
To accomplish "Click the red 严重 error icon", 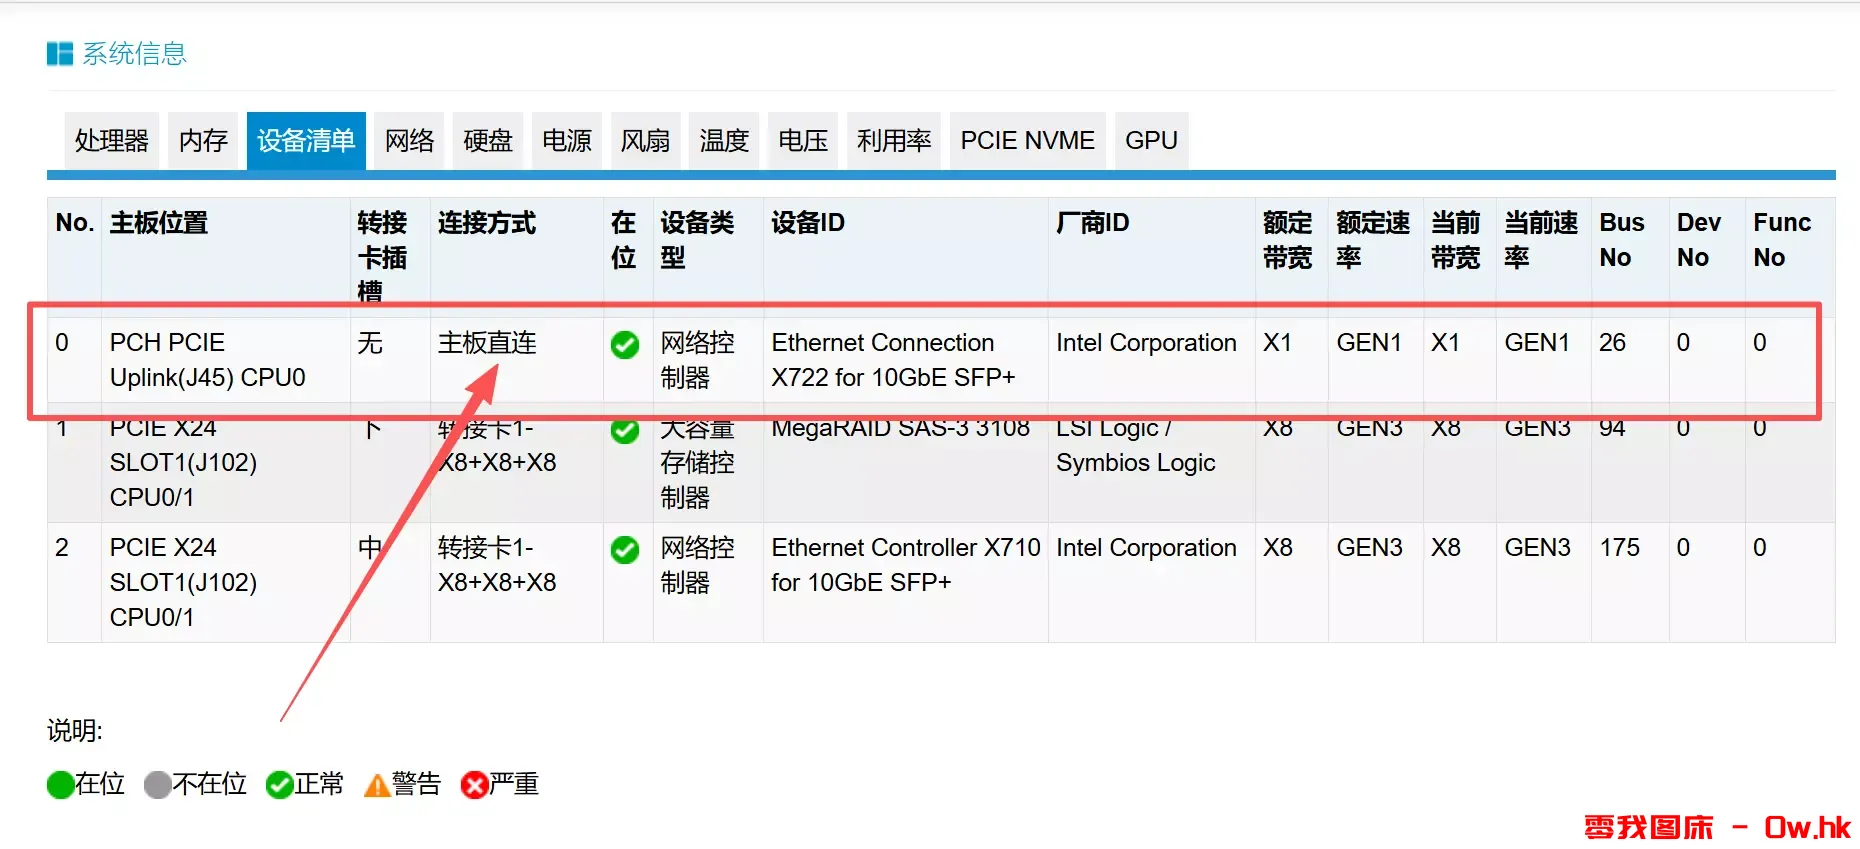I will (x=474, y=785).
